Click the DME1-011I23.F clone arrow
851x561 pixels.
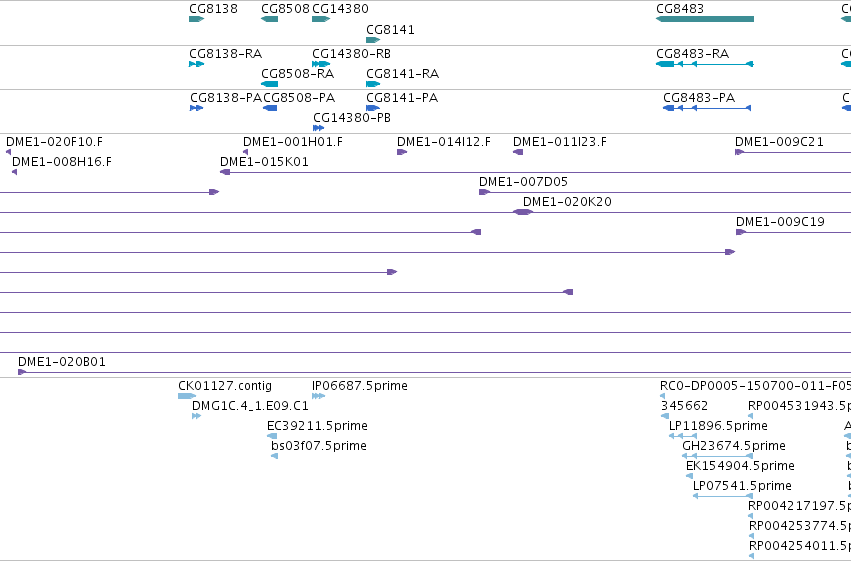tap(518, 152)
